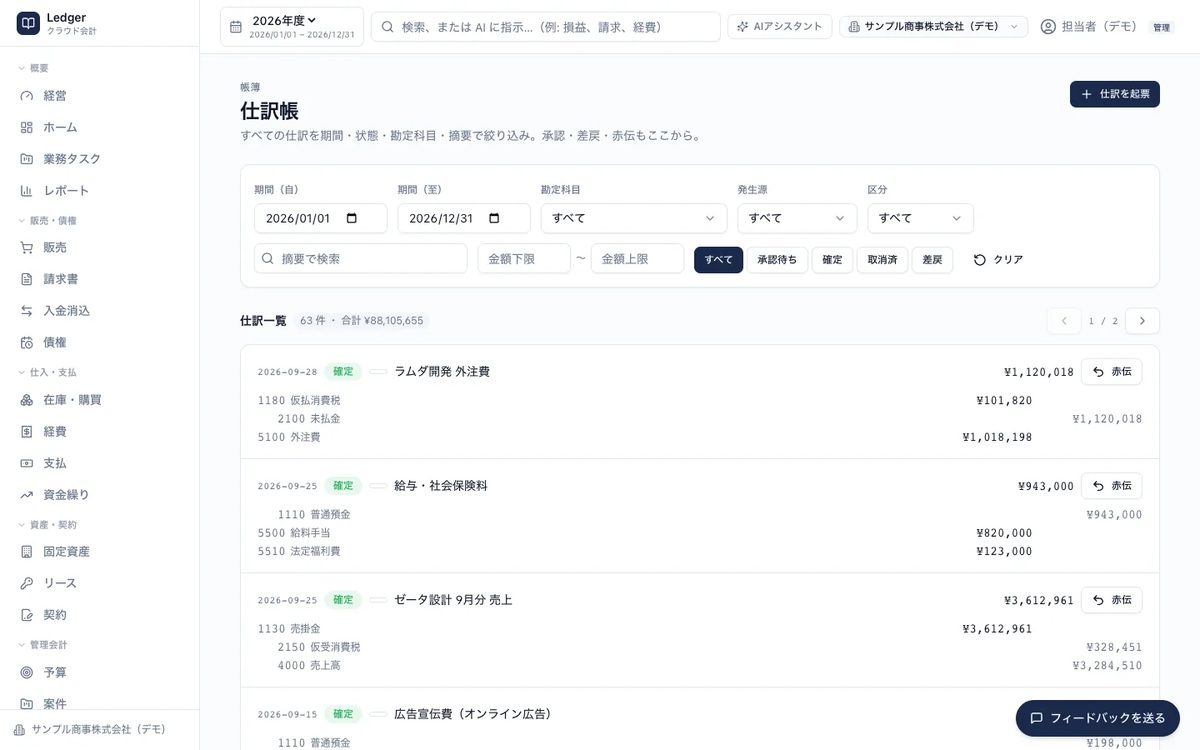Filter entries by 確定 status
Viewport: 1200px width, 750px height.
(x=832, y=260)
